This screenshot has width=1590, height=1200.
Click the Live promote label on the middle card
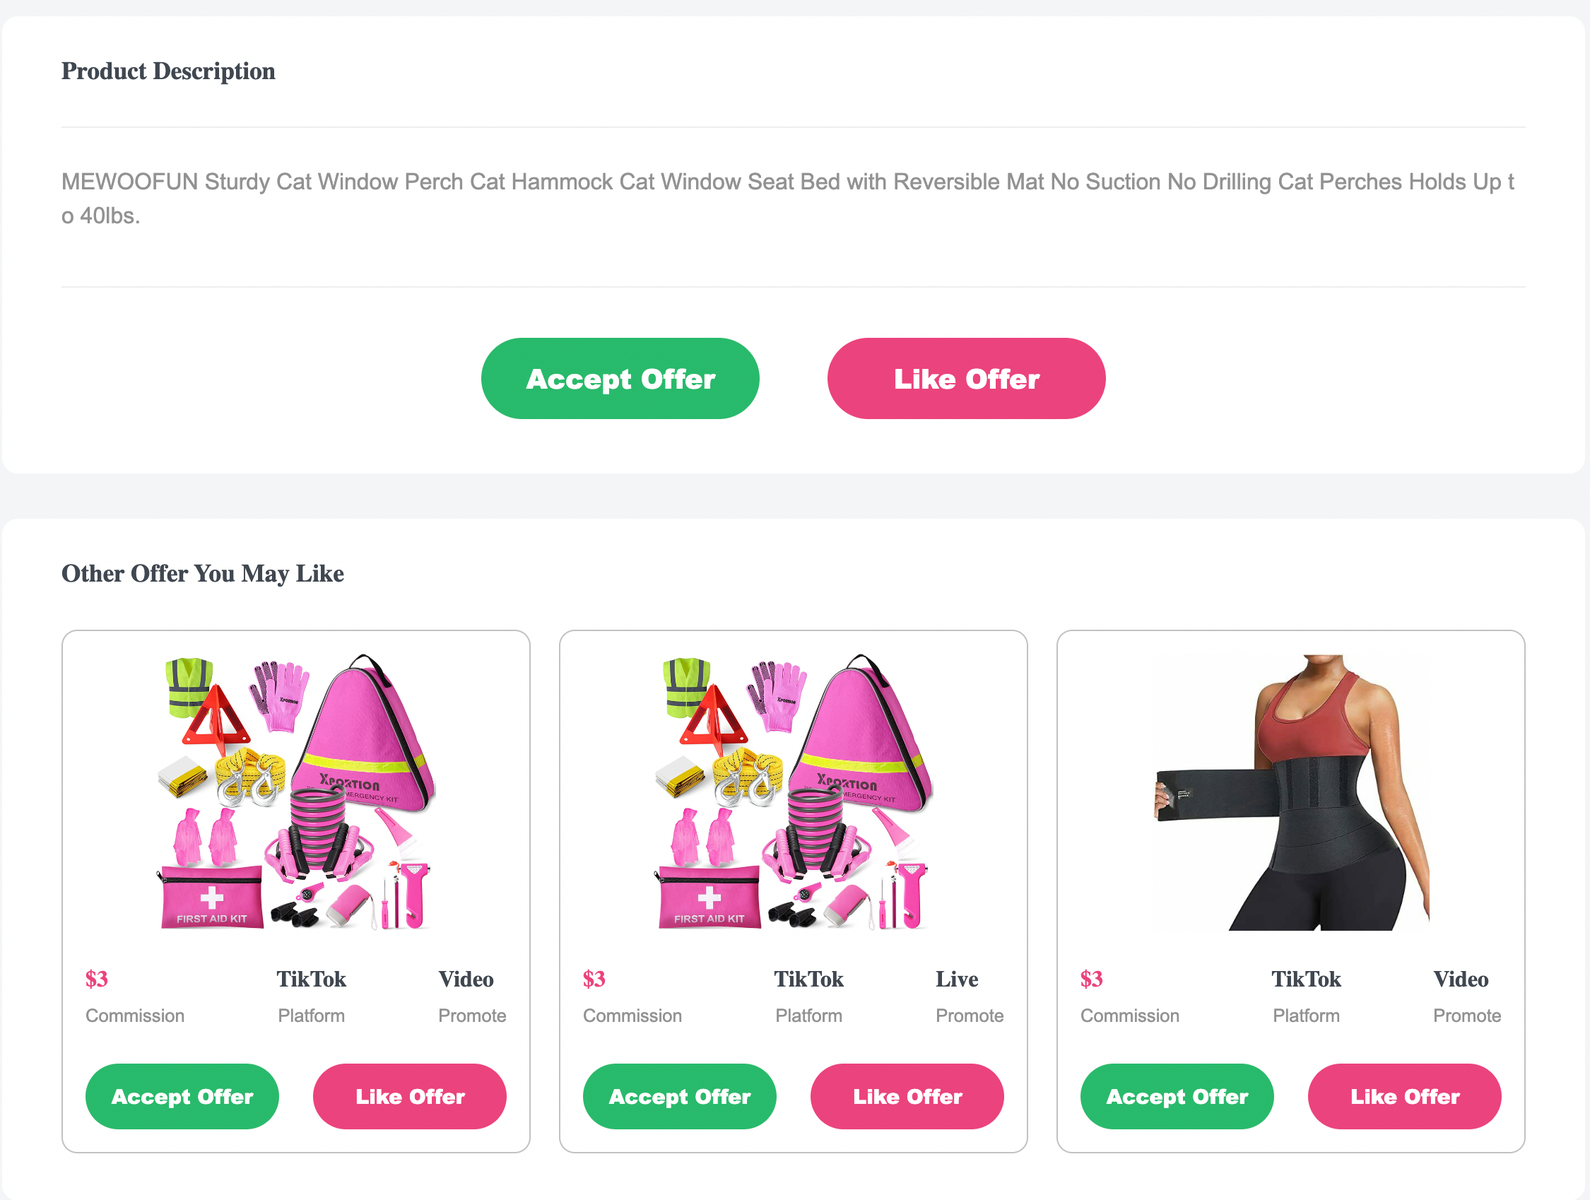tap(957, 979)
